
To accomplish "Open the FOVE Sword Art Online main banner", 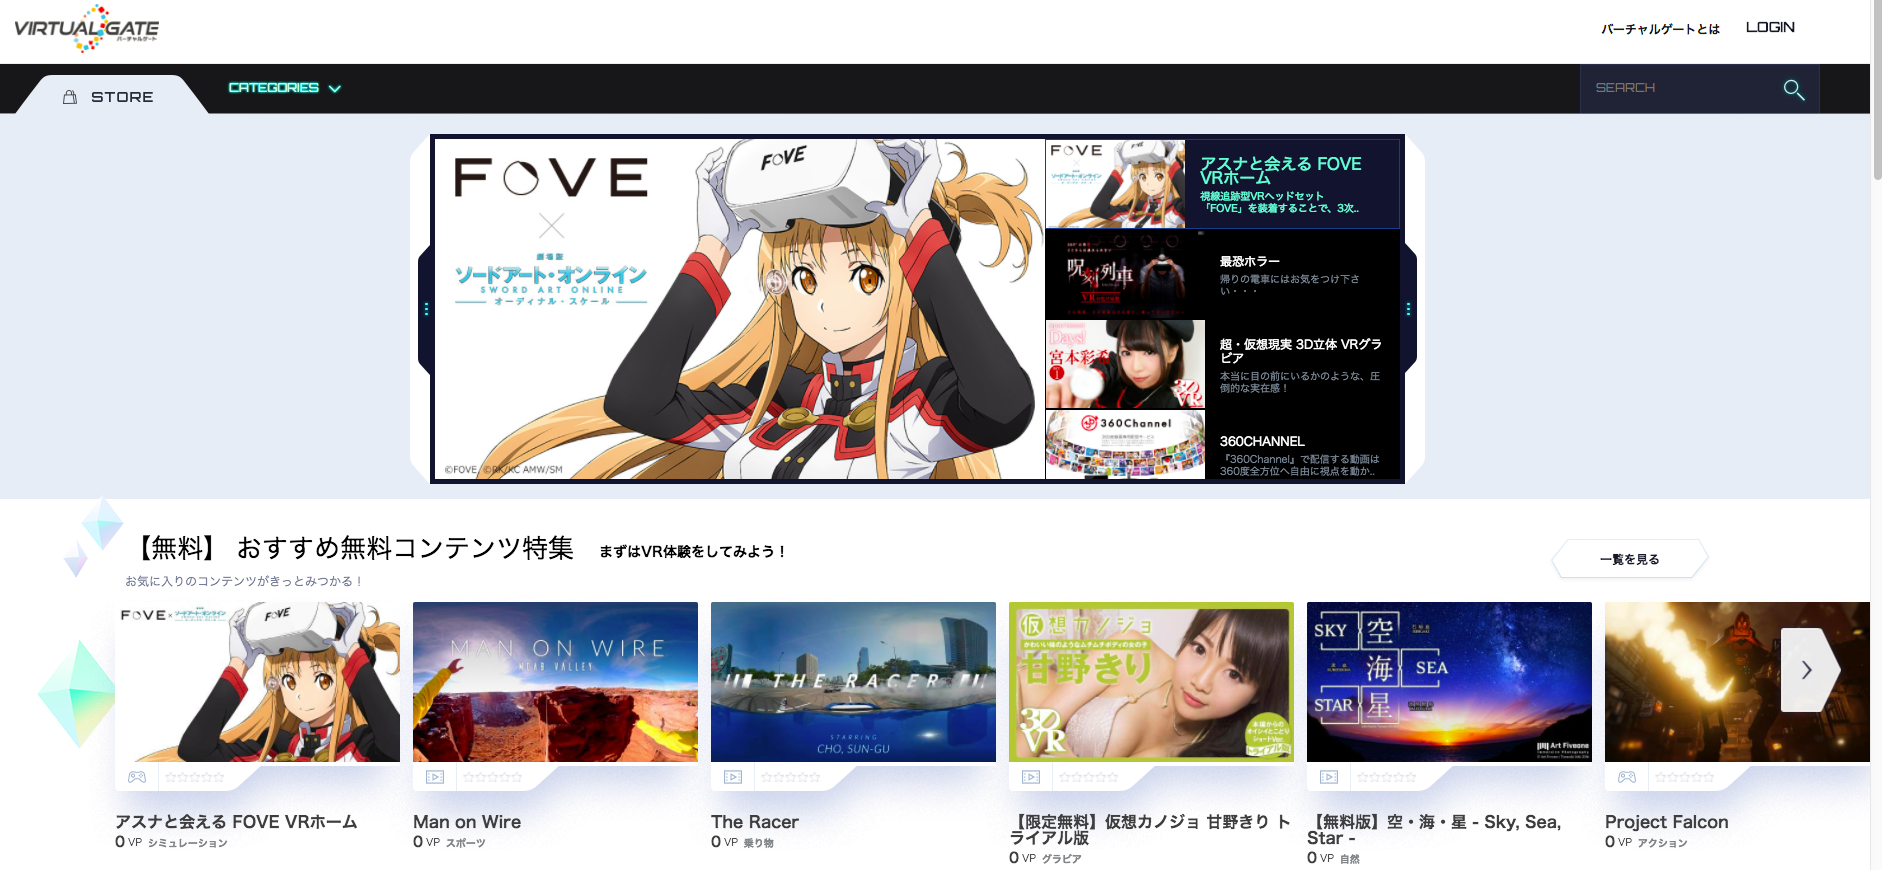I will coord(739,309).
